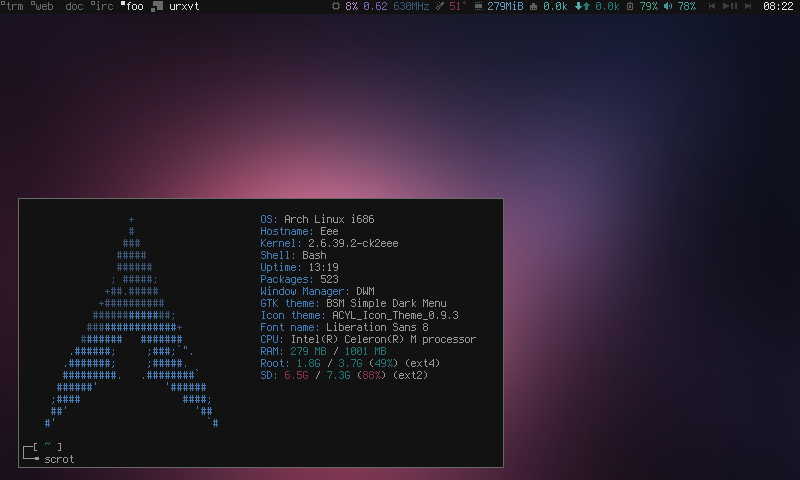Click the 630MHz frequency value
The width and height of the screenshot is (800, 480).
coord(411,7)
